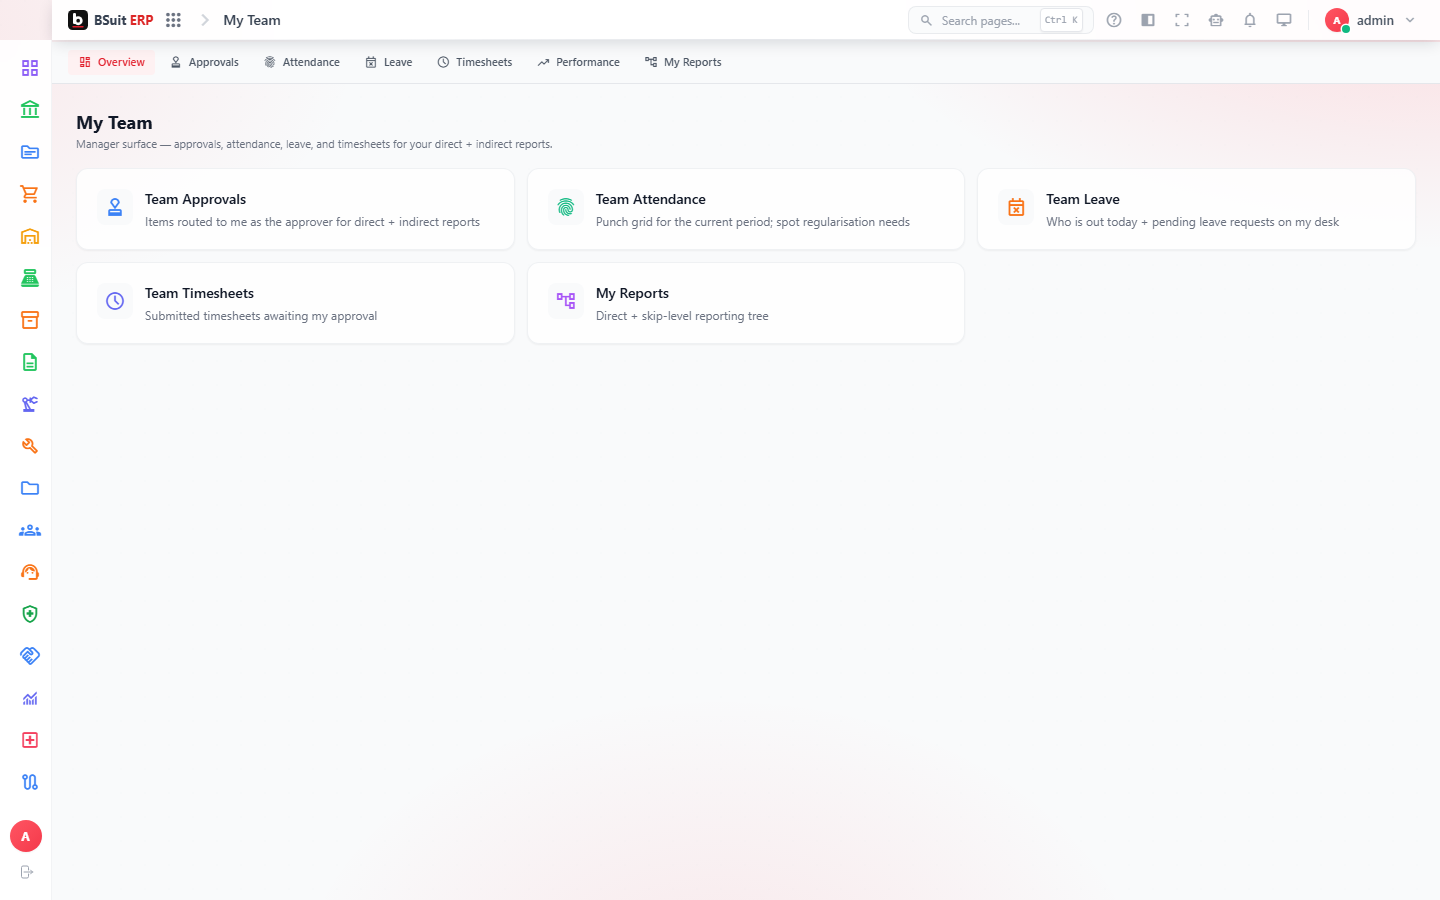The image size is (1440, 900).
Task: Expand the admin user dropdown
Action: coord(1371,20)
